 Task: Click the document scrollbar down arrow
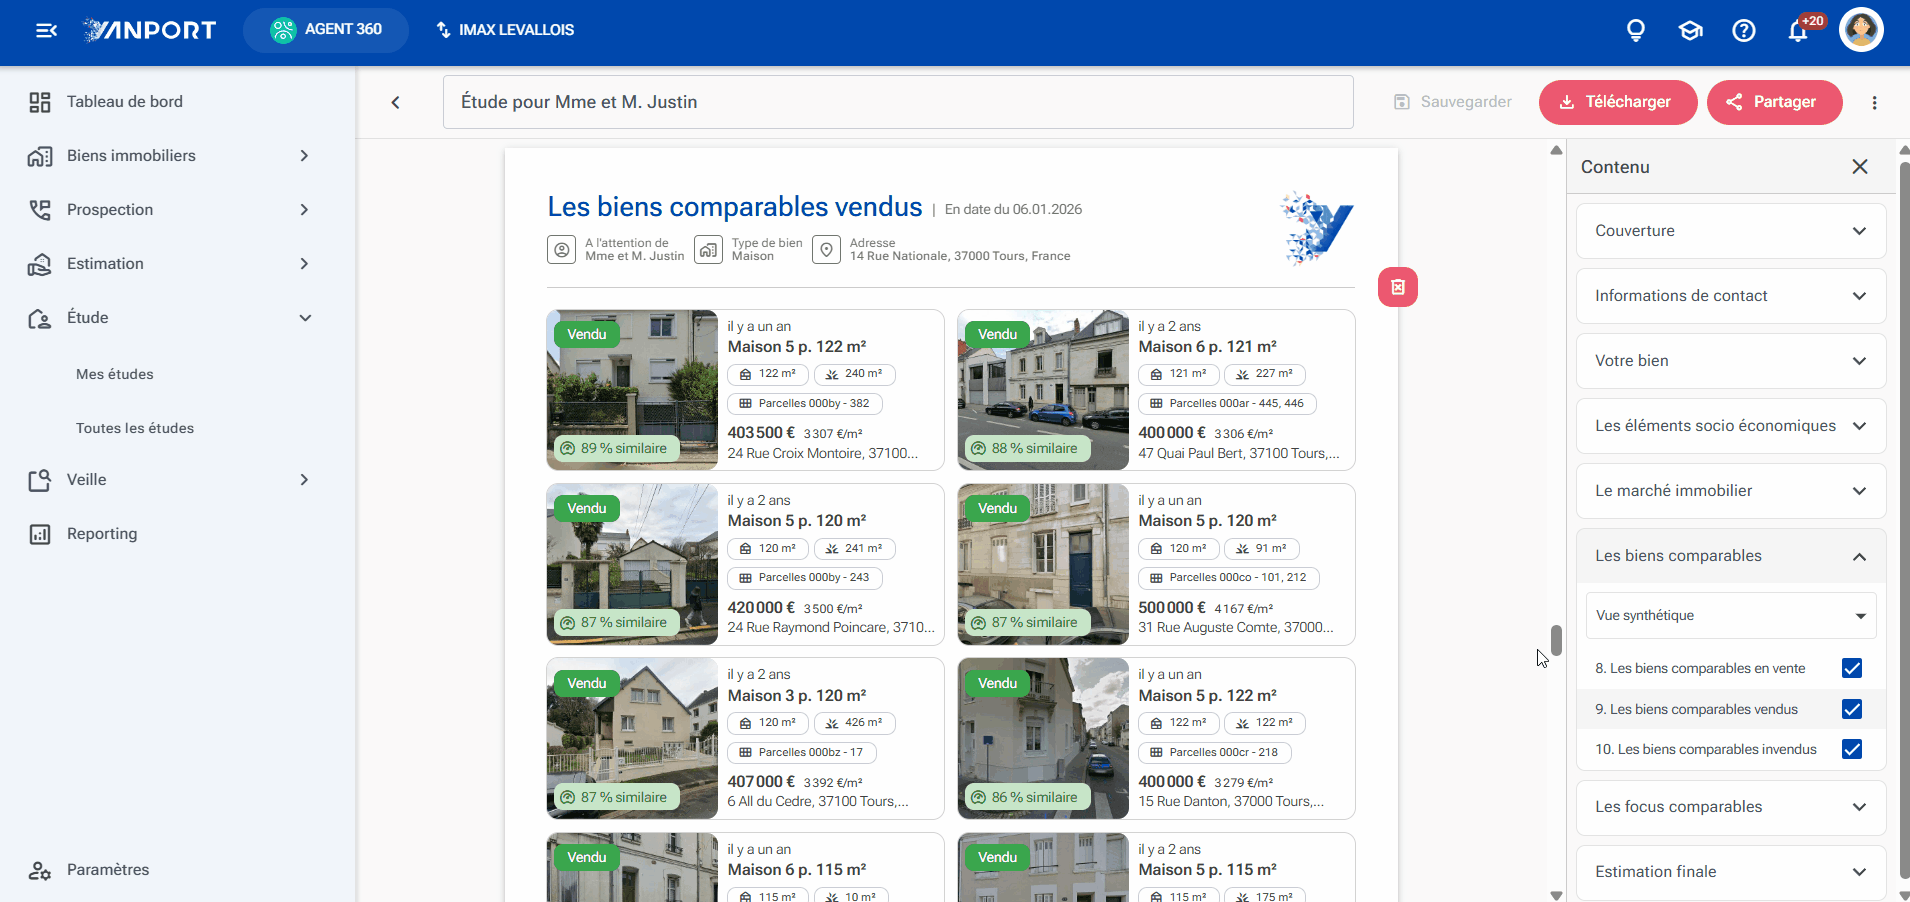tap(1556, 895)
